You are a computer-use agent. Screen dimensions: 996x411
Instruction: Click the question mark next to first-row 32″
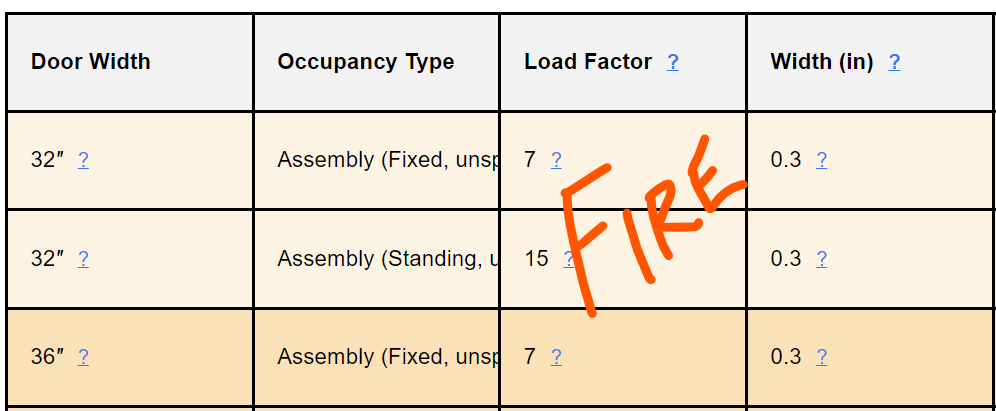pos(83,160)
